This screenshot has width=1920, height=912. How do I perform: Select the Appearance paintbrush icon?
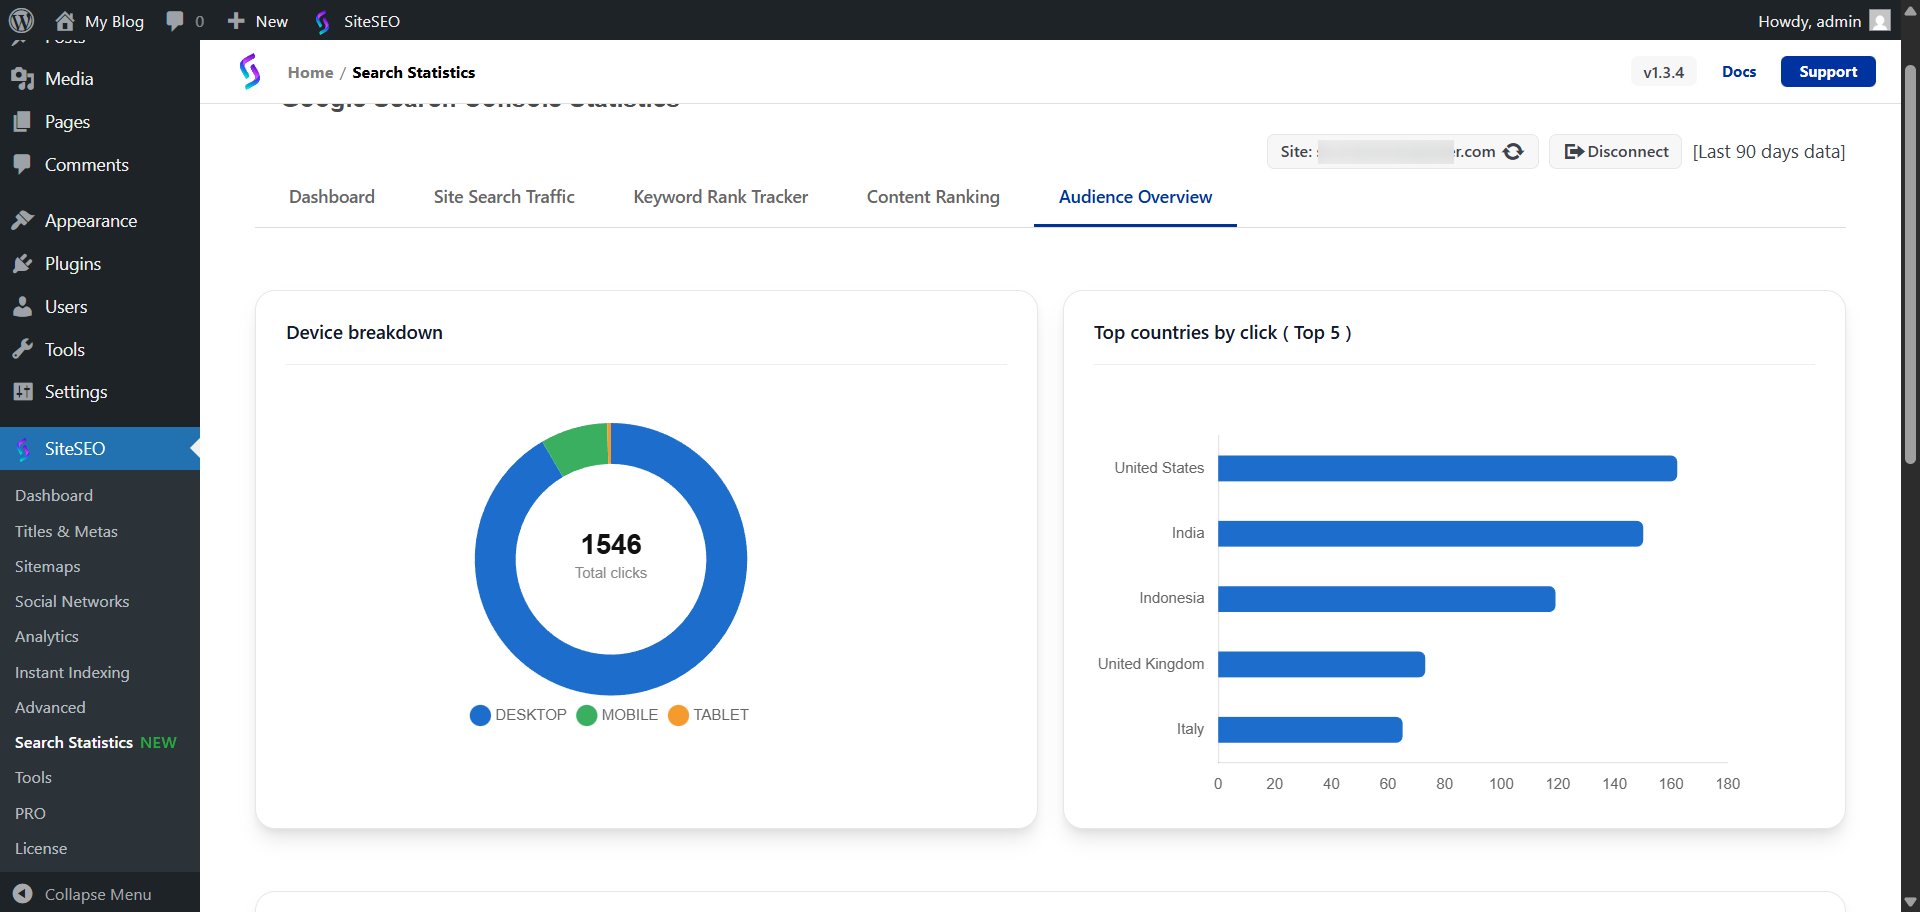[x=24, y=220]
